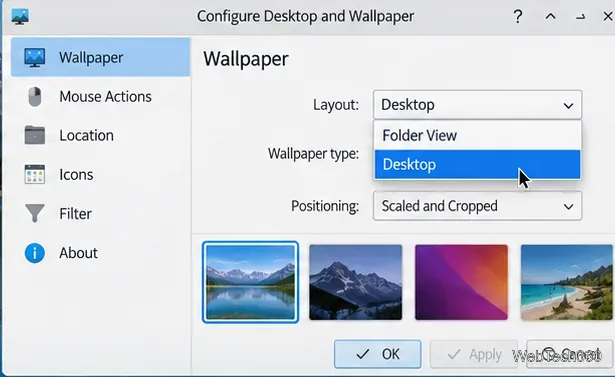
Task: Click the title bar application icon
Action: coord(20,17)
